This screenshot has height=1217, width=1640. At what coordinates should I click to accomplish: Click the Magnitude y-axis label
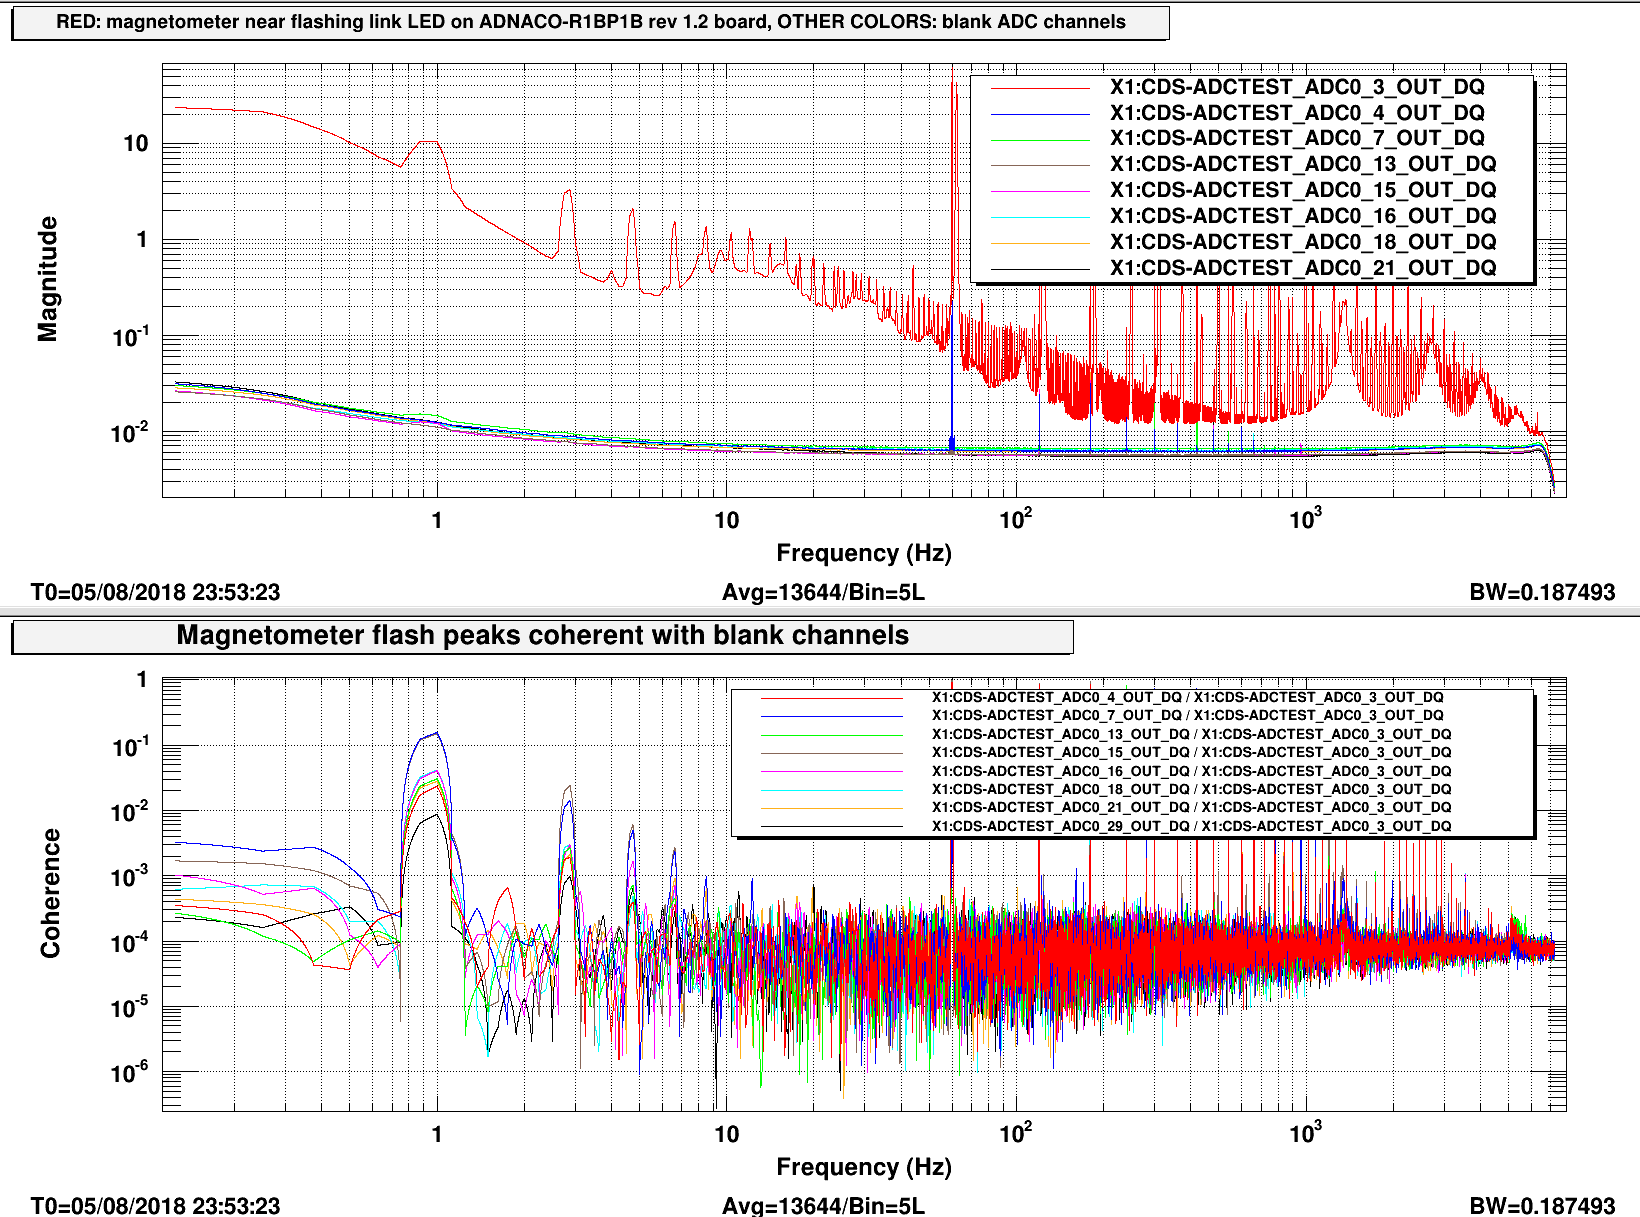click(47, 279)
